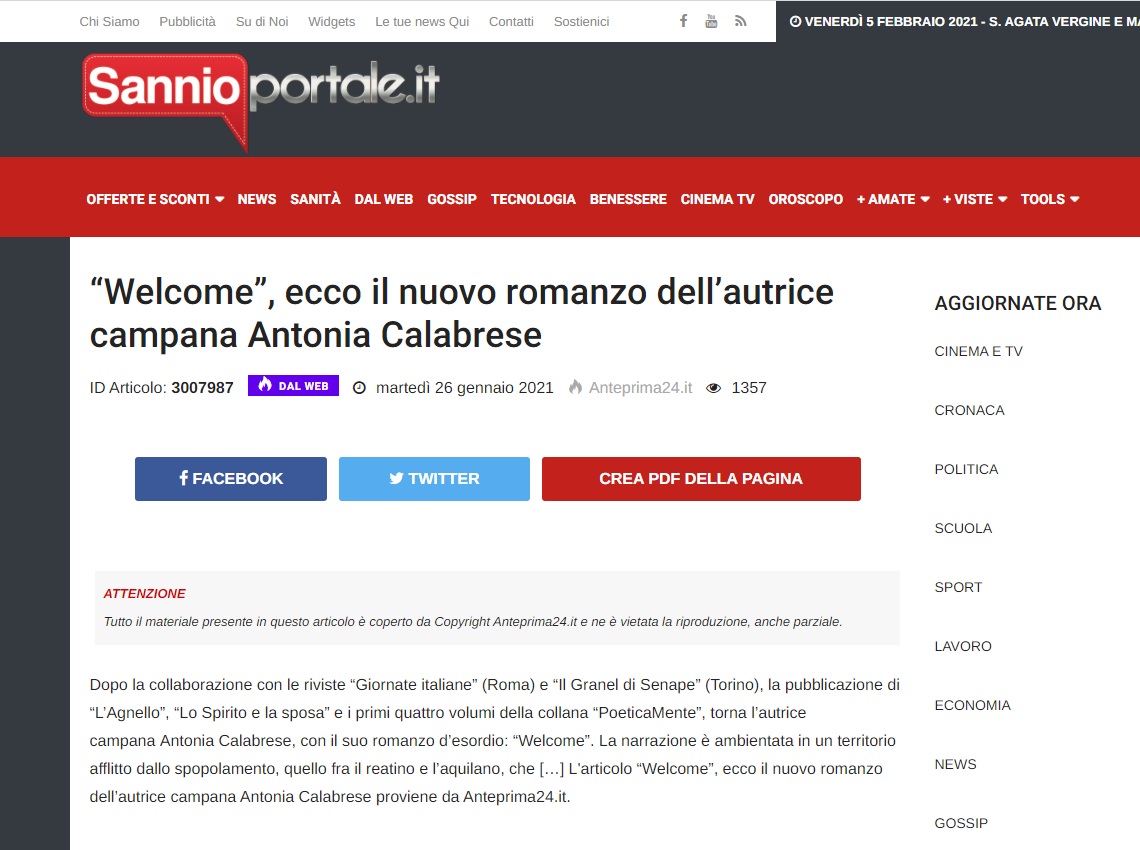Click the ATTENZIONE notice heading

click(x=144, y=593)
